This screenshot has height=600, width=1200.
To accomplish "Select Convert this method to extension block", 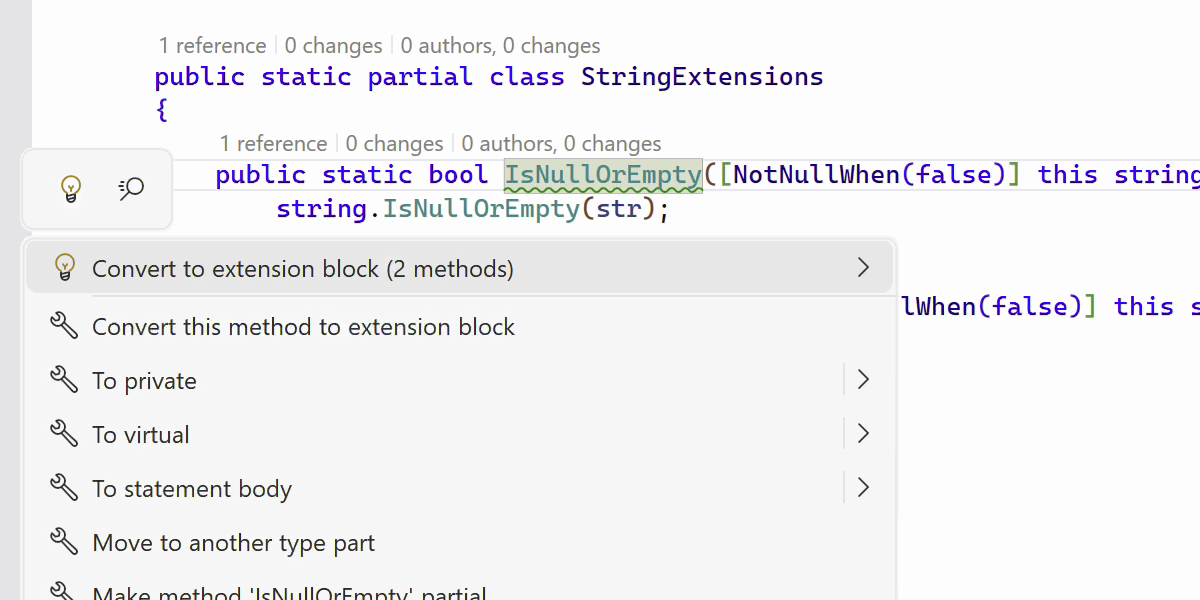I will [x=303, y=327].
